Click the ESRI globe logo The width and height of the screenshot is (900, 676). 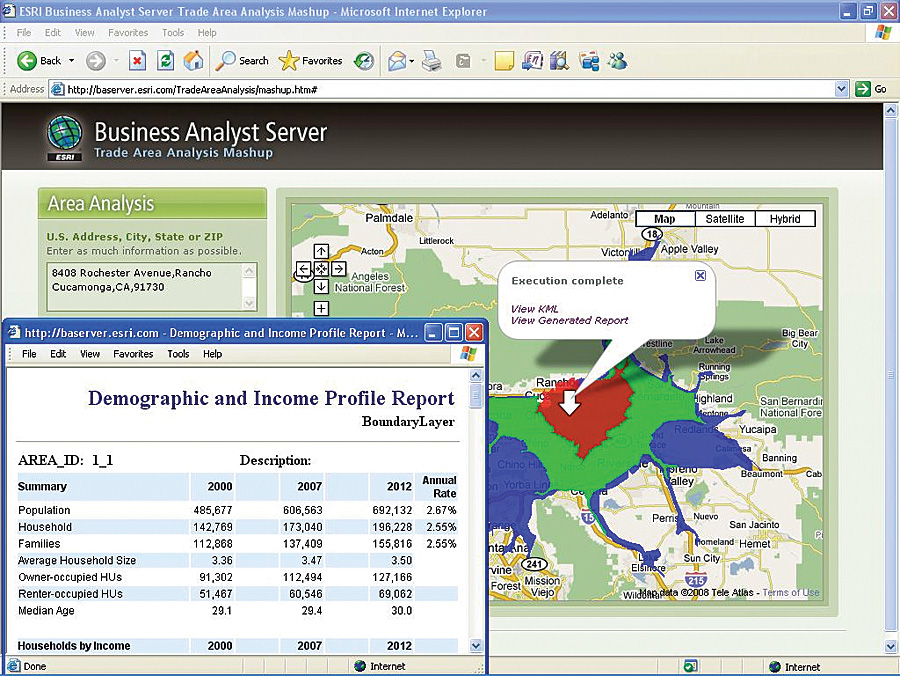(x=64, y=137)
